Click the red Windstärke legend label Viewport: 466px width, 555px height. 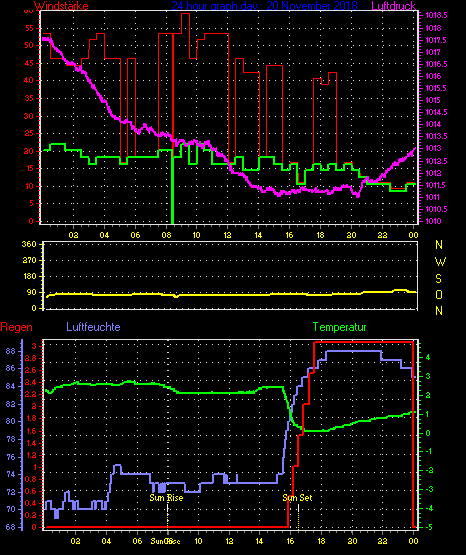(x=61, y=6)
